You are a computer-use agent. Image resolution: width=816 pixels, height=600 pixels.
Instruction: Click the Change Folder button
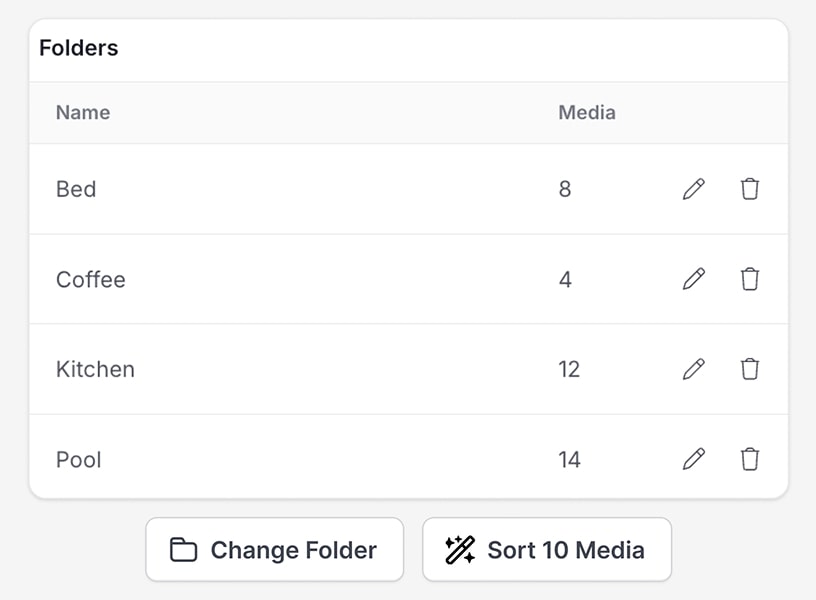275,549
